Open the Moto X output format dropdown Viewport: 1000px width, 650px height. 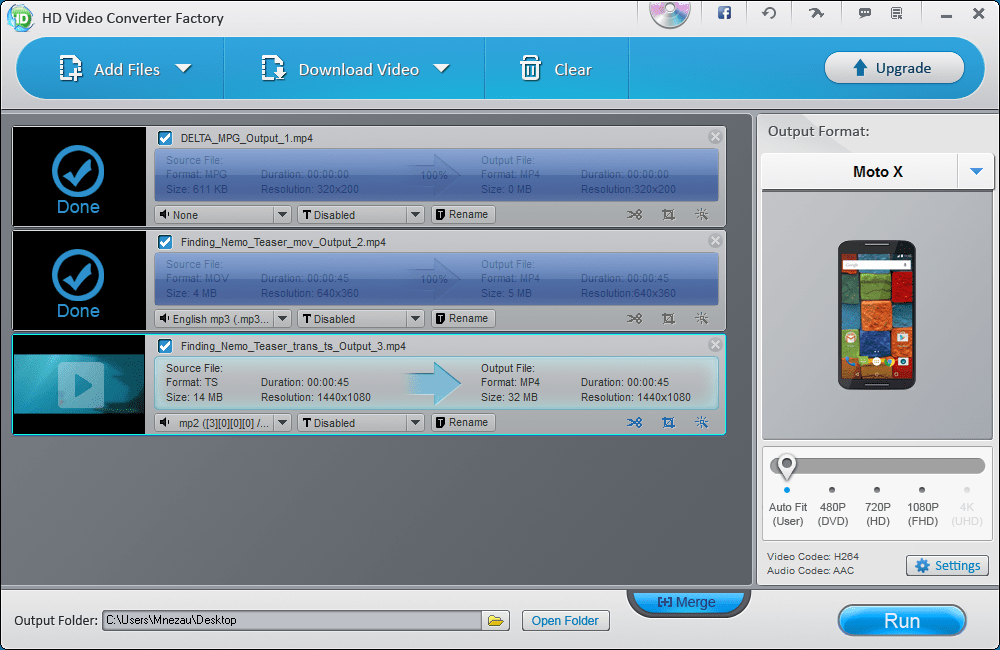pyautogui.click(x=975, y=171)
